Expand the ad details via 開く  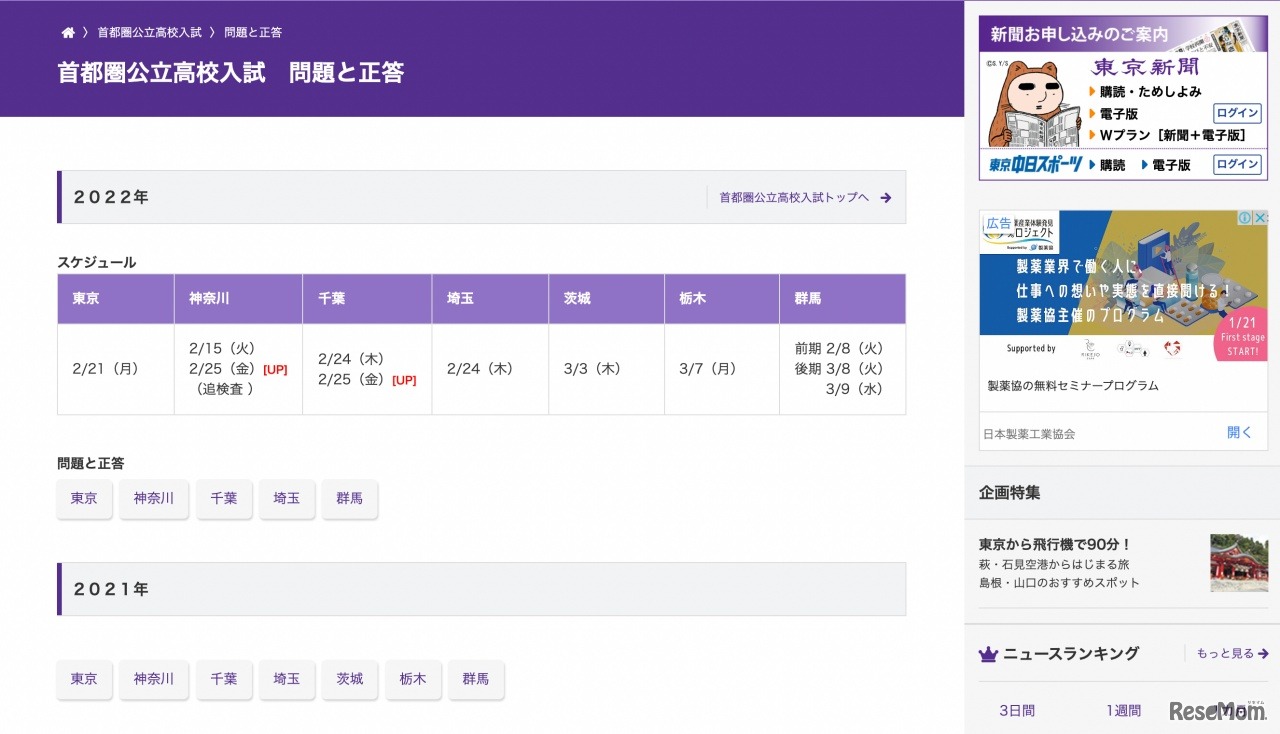tap(1239, 432)
